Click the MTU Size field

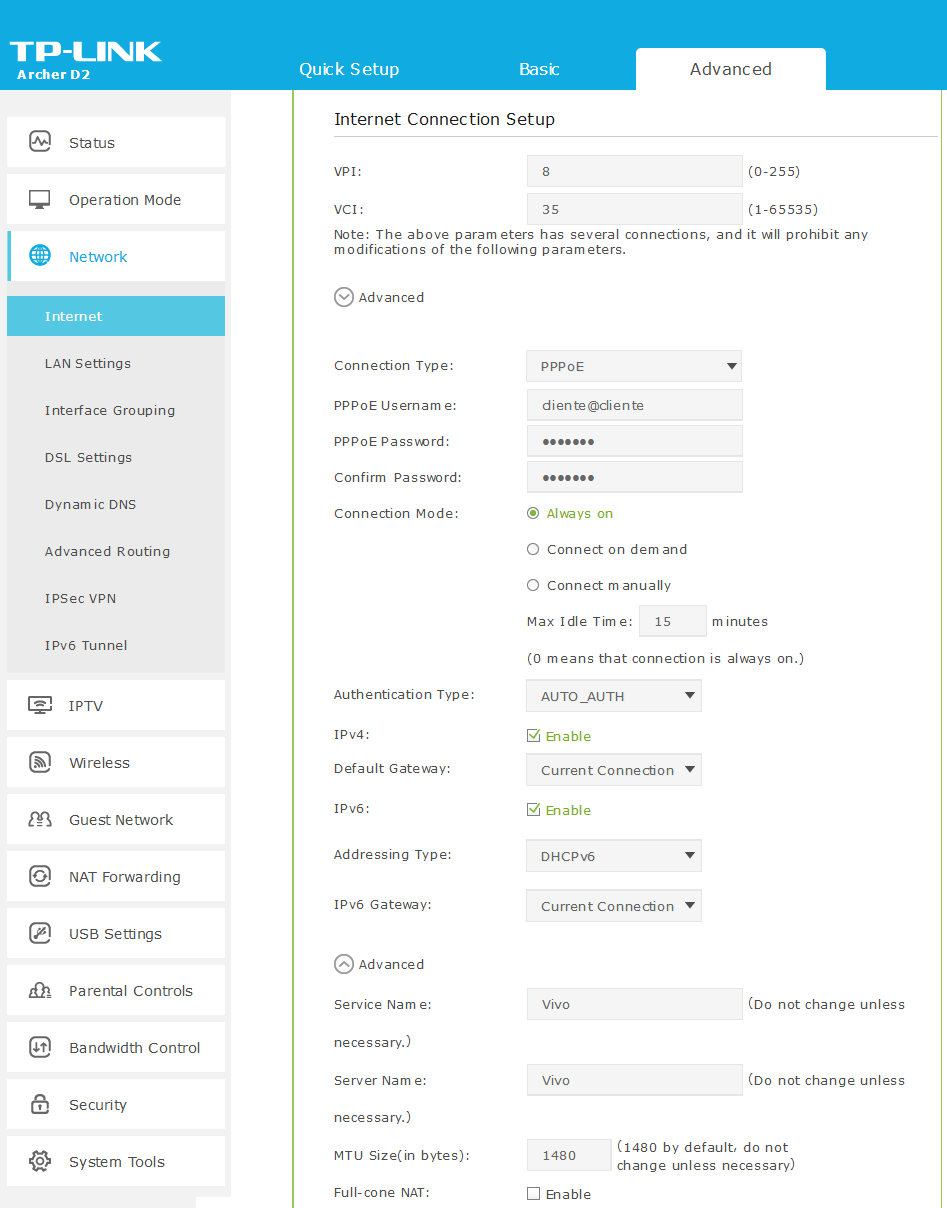click(x=568, y=1155)
